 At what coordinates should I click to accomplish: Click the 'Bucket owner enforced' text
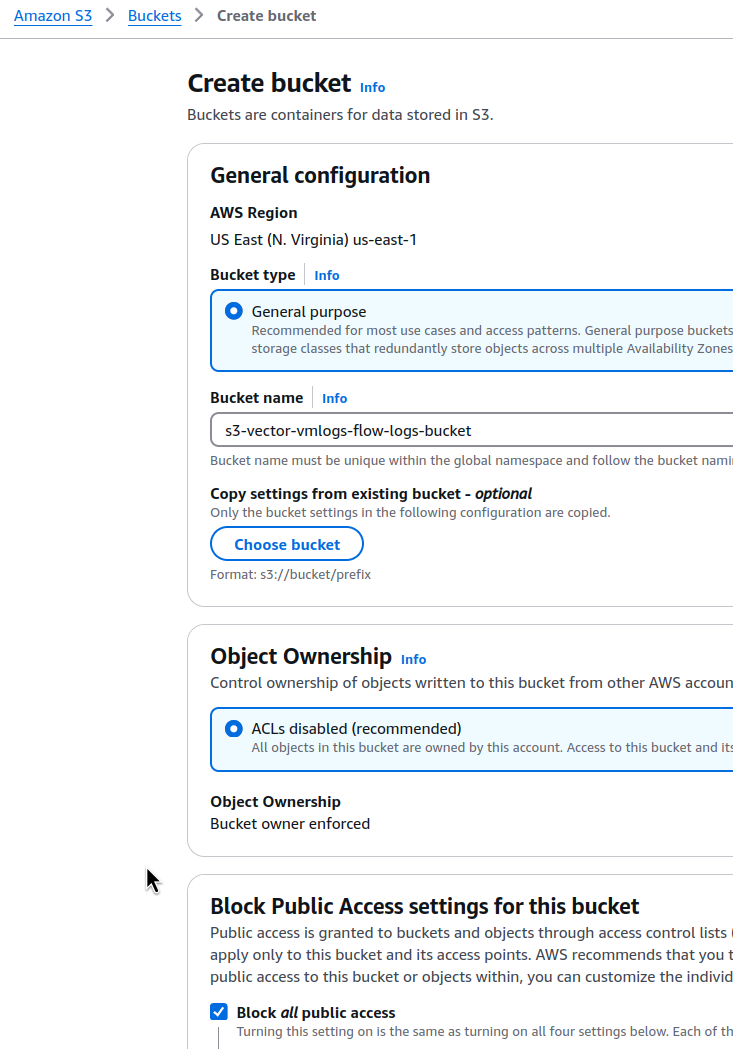click(x=290, y=824)
